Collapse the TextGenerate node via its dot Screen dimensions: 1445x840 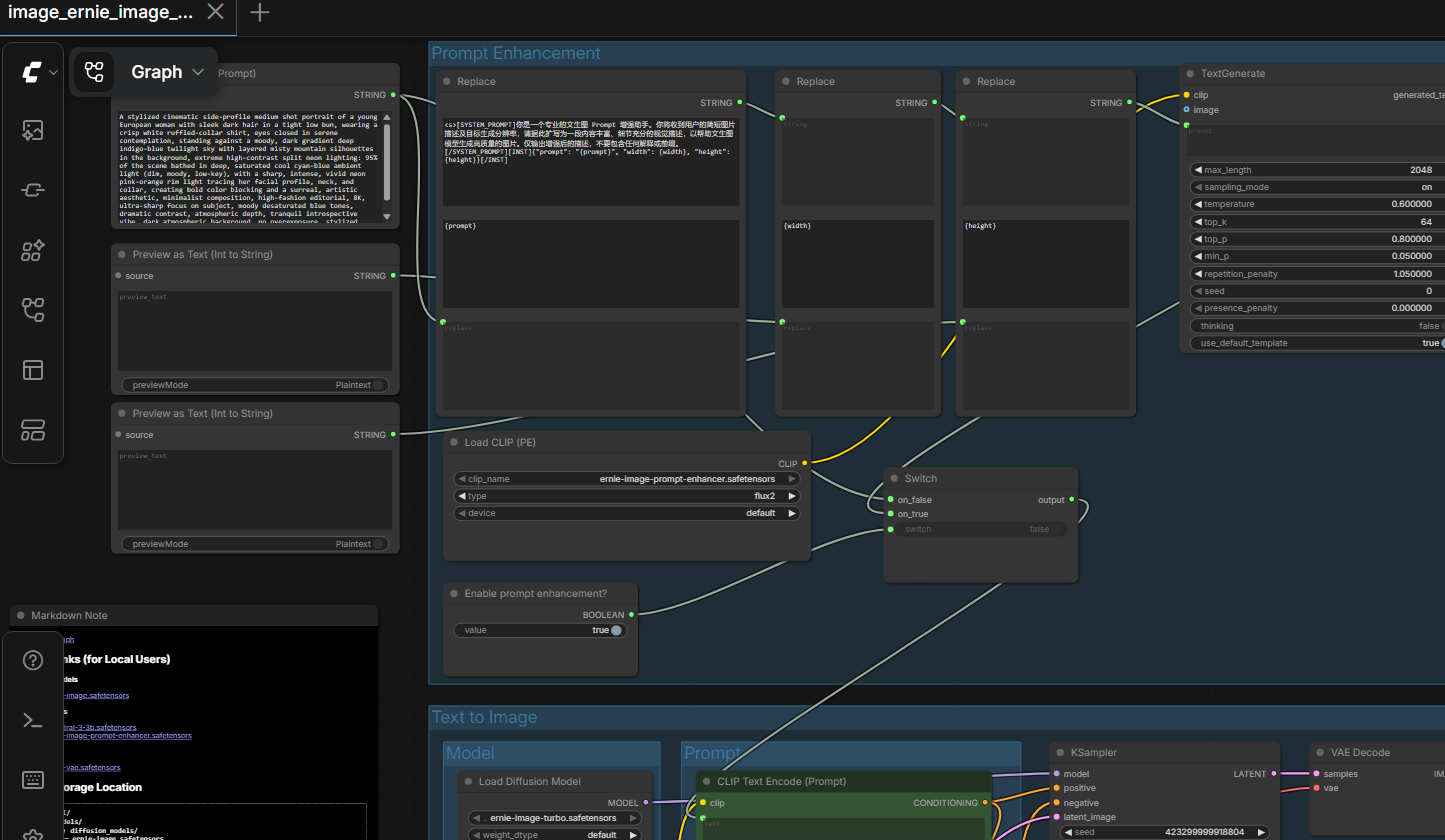coord(1190,73)
